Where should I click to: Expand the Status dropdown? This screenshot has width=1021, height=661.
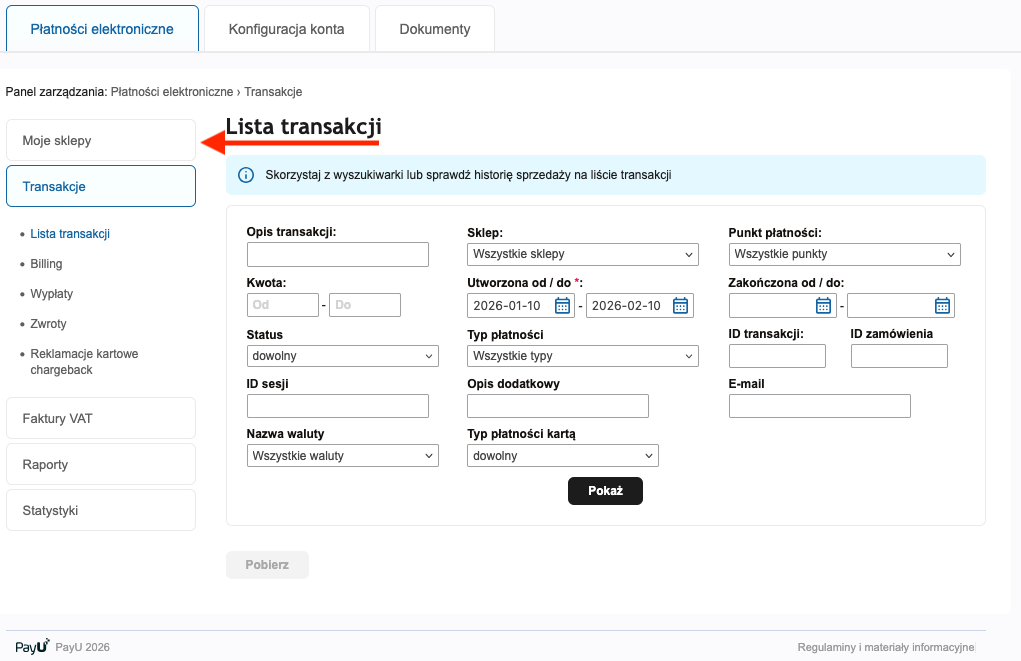[x=342, y=356]
